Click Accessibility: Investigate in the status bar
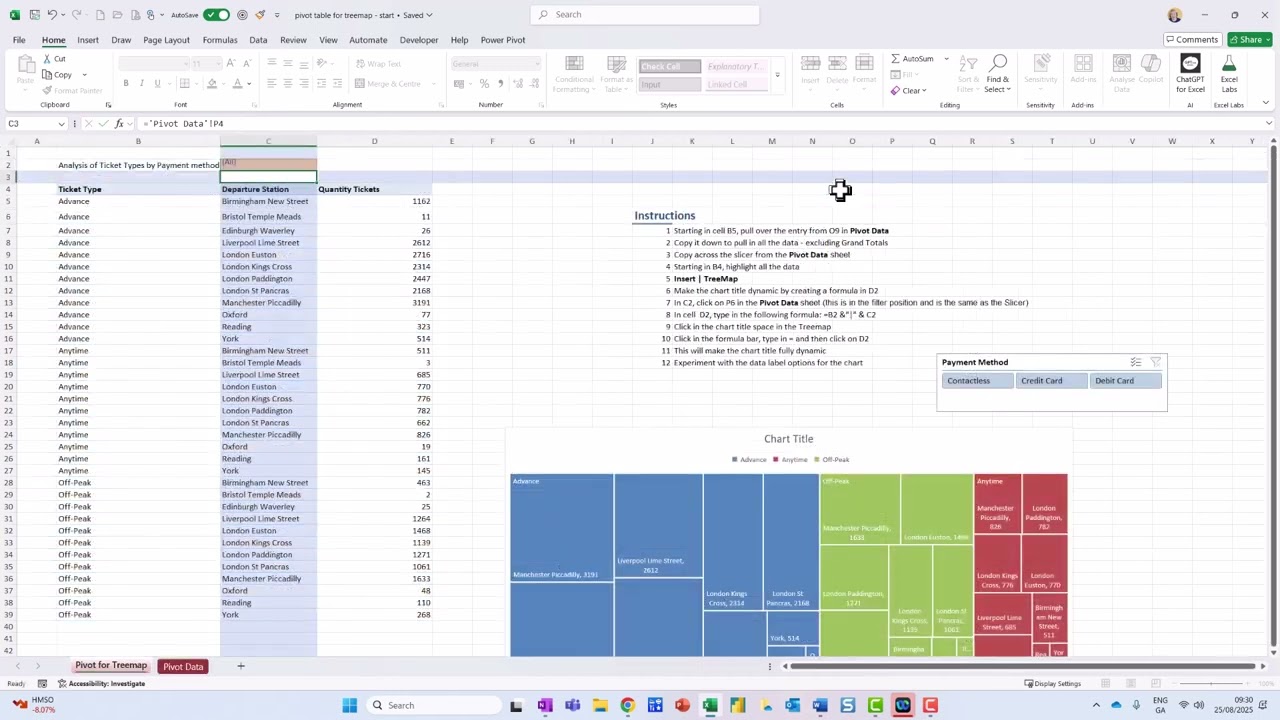 (101, 684)
